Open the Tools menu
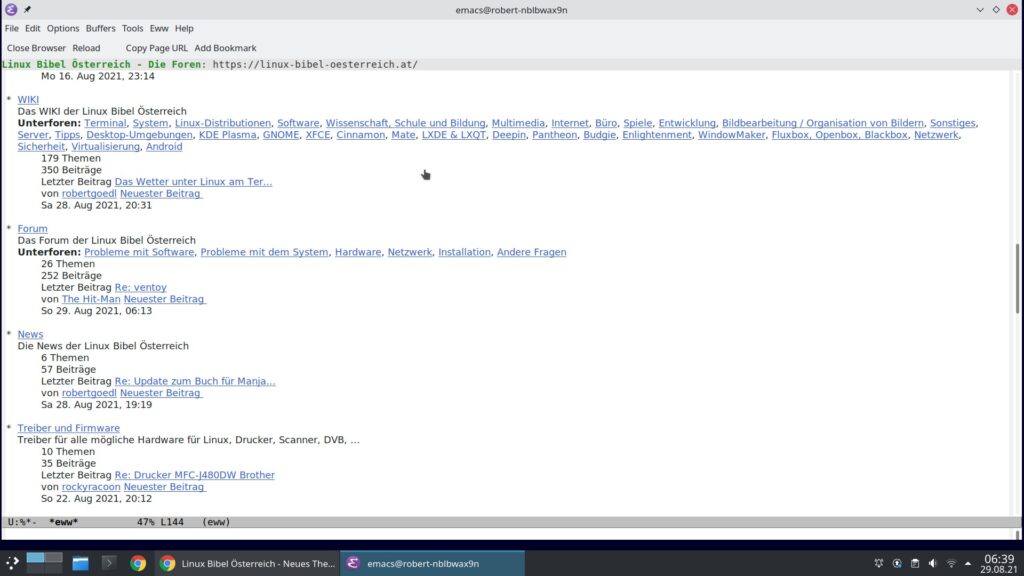 point(132,28)
